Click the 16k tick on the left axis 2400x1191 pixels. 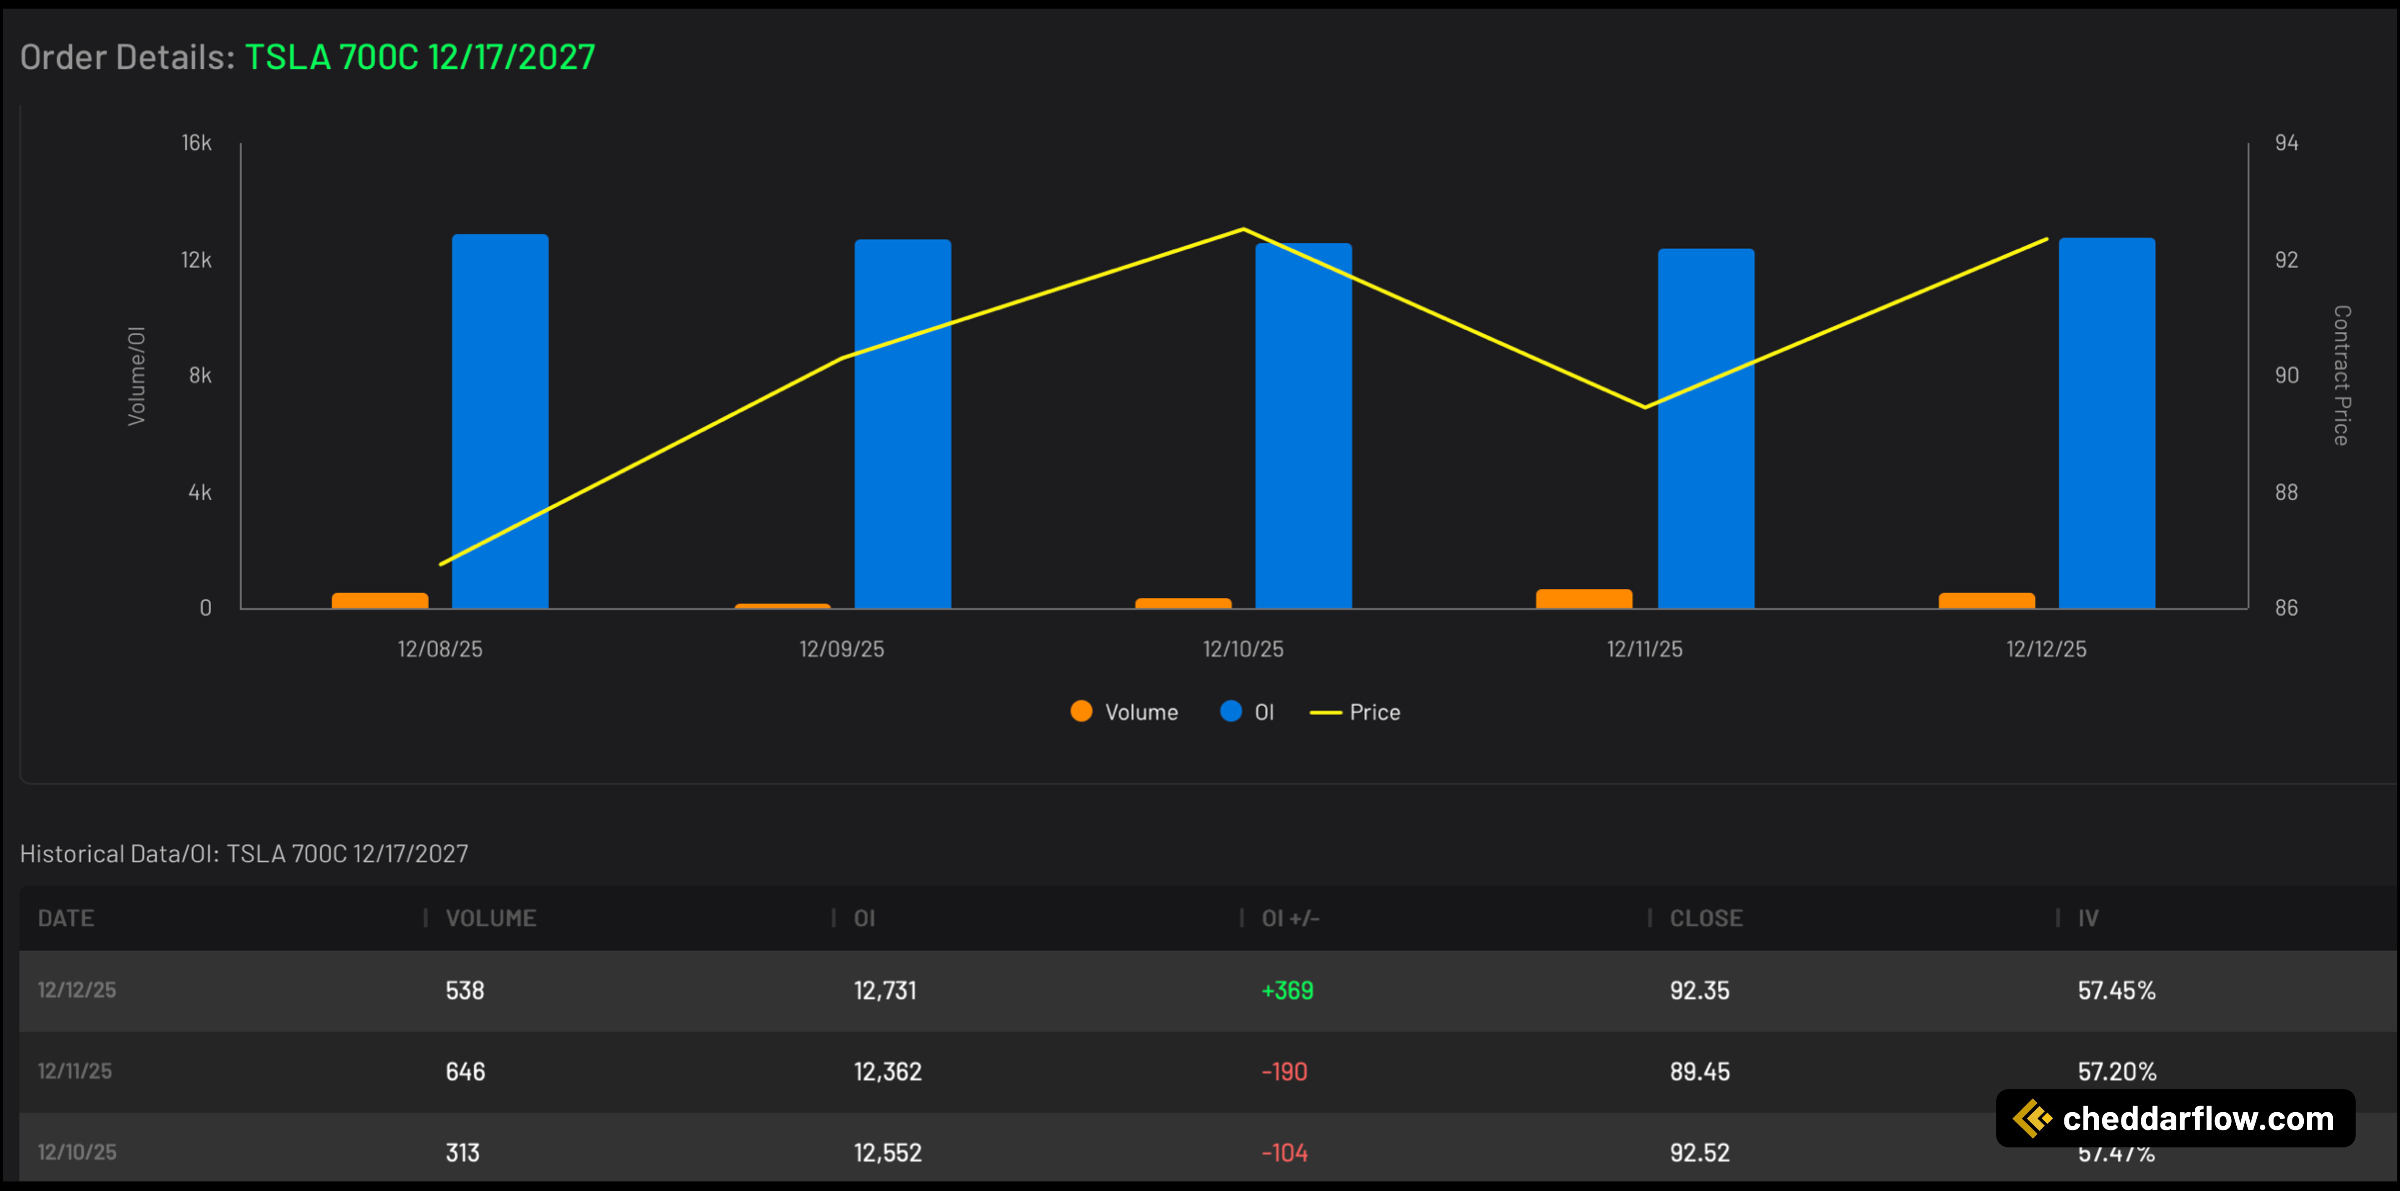click(196, 143)
